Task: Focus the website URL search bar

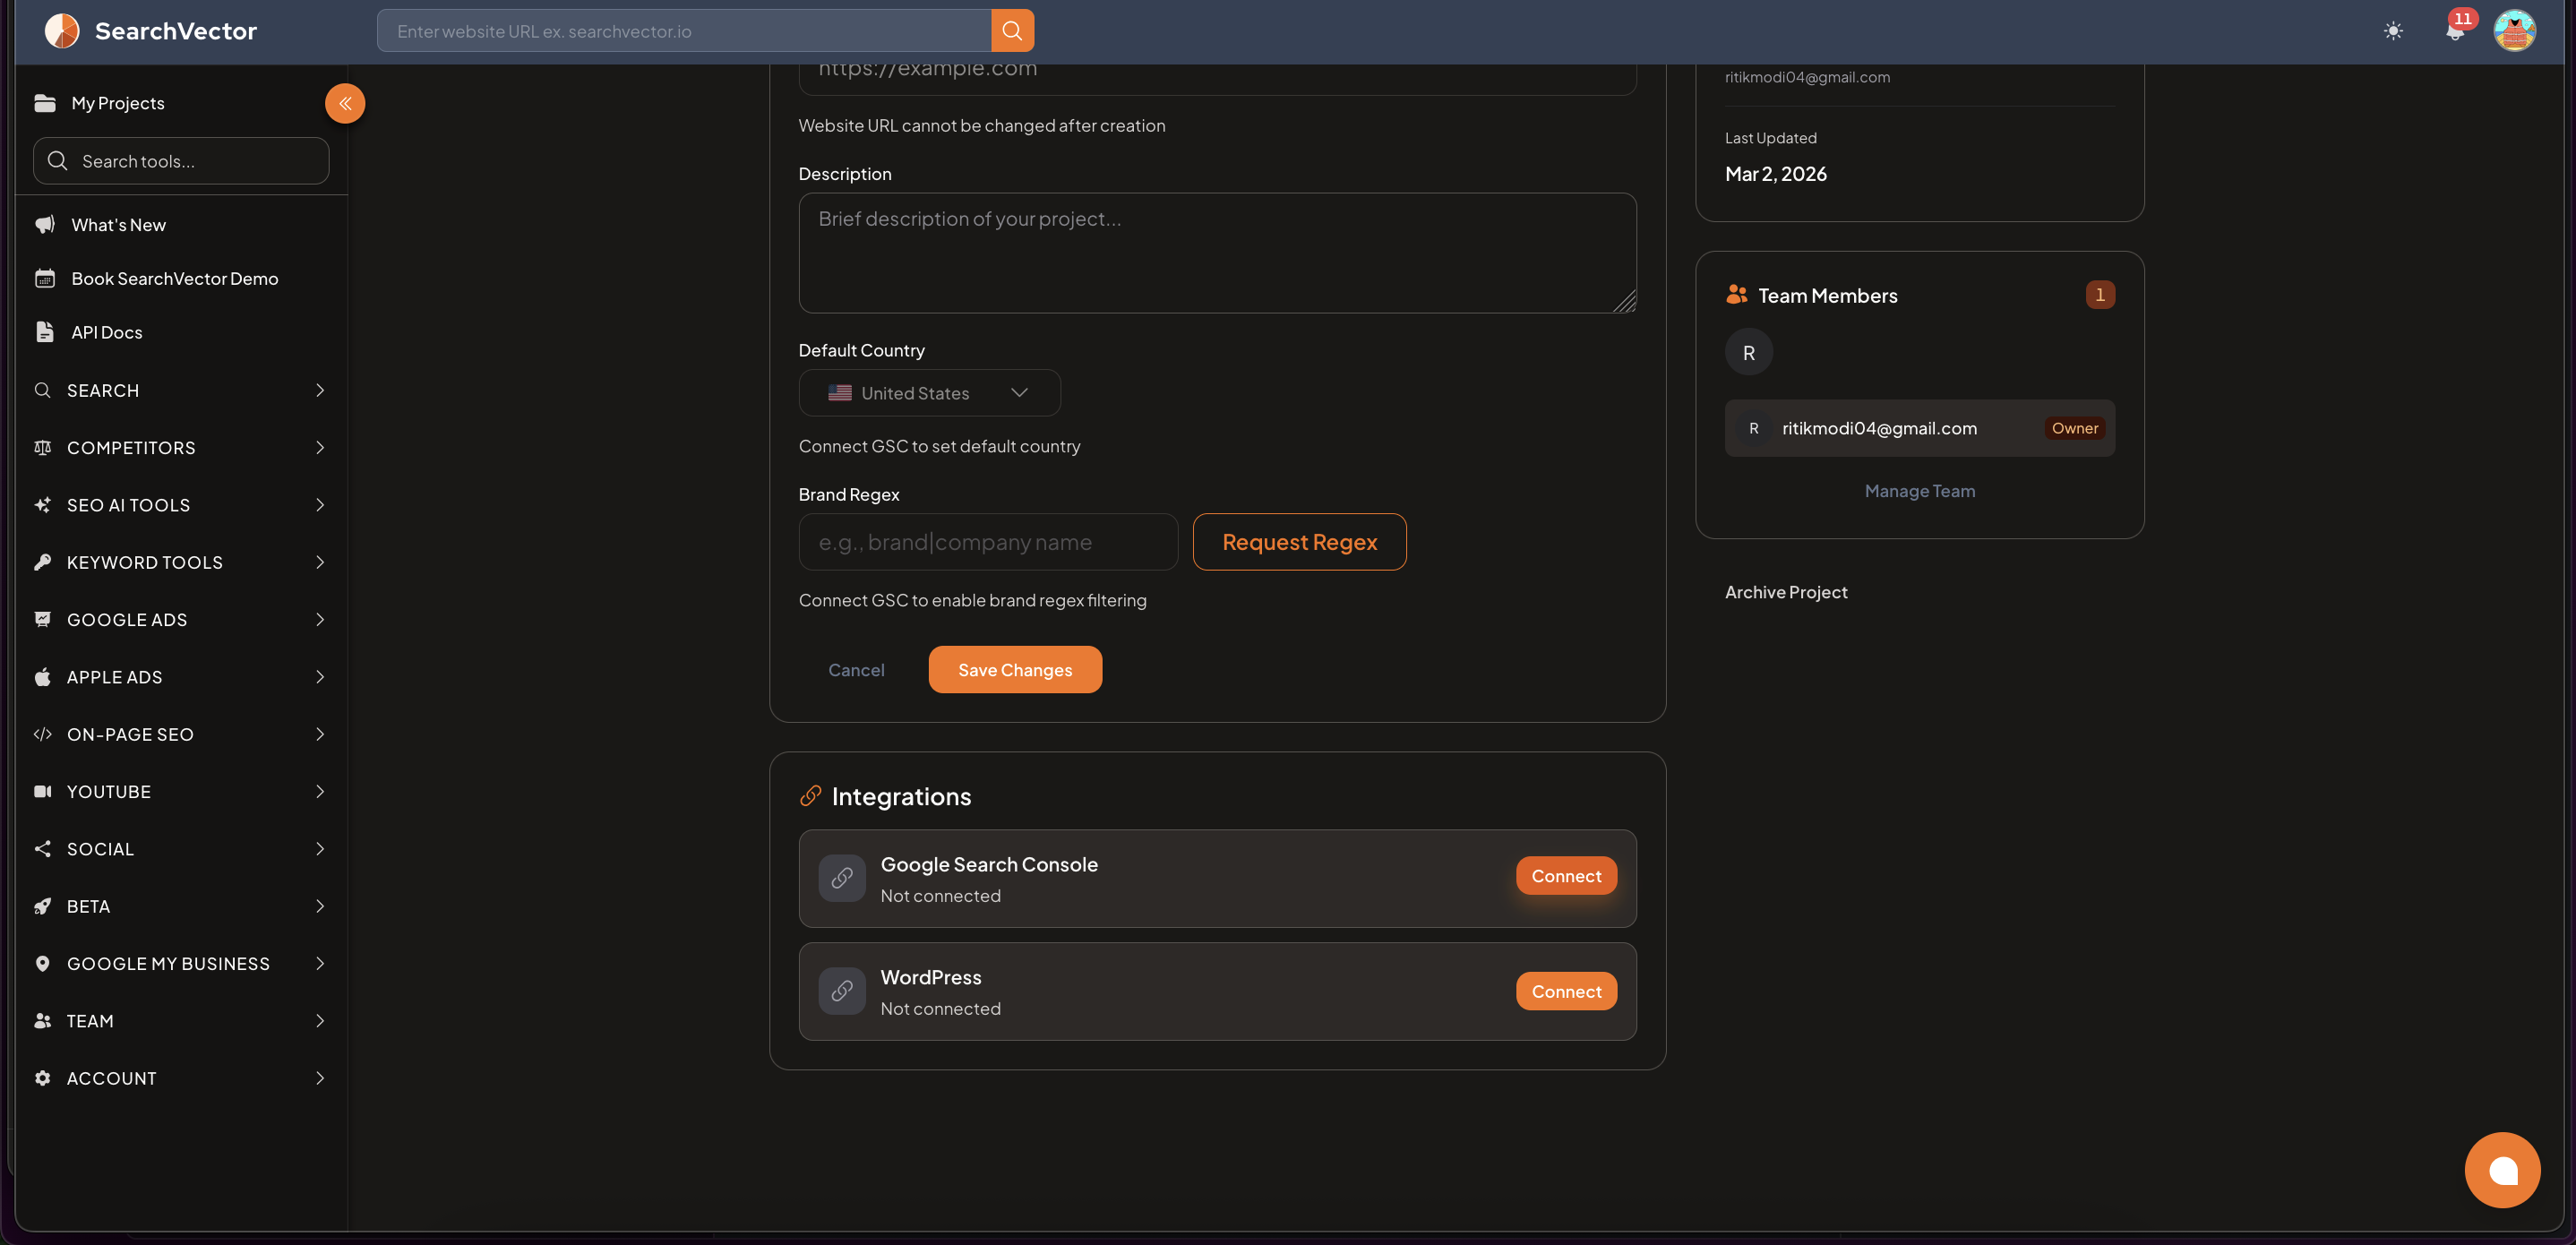Action: pos(684,31)
